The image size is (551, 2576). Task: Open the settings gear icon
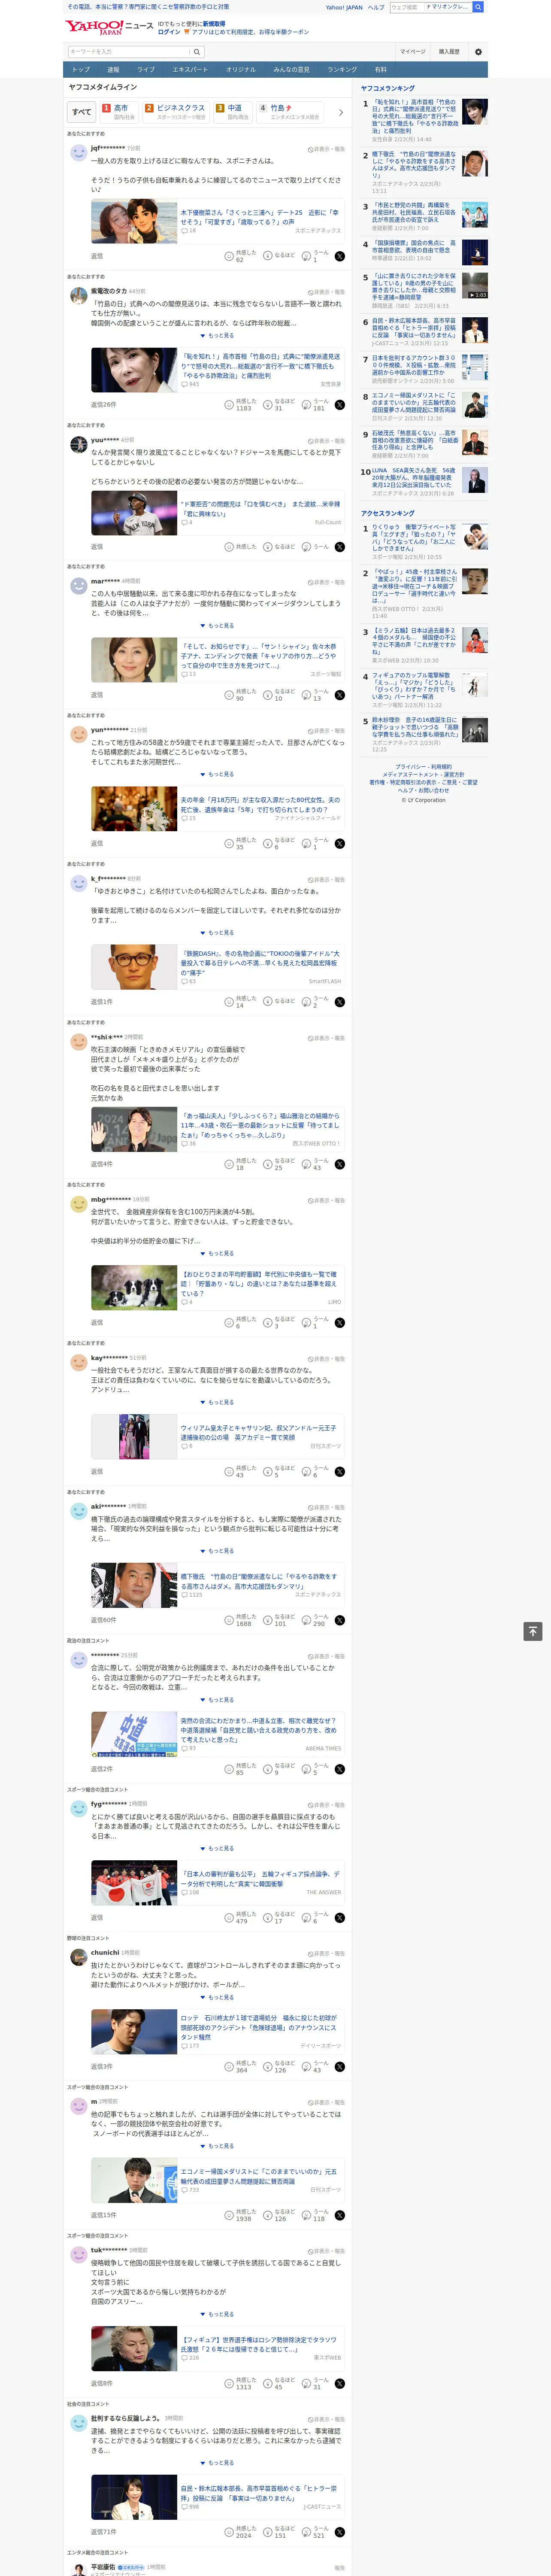tap(478, 52)
